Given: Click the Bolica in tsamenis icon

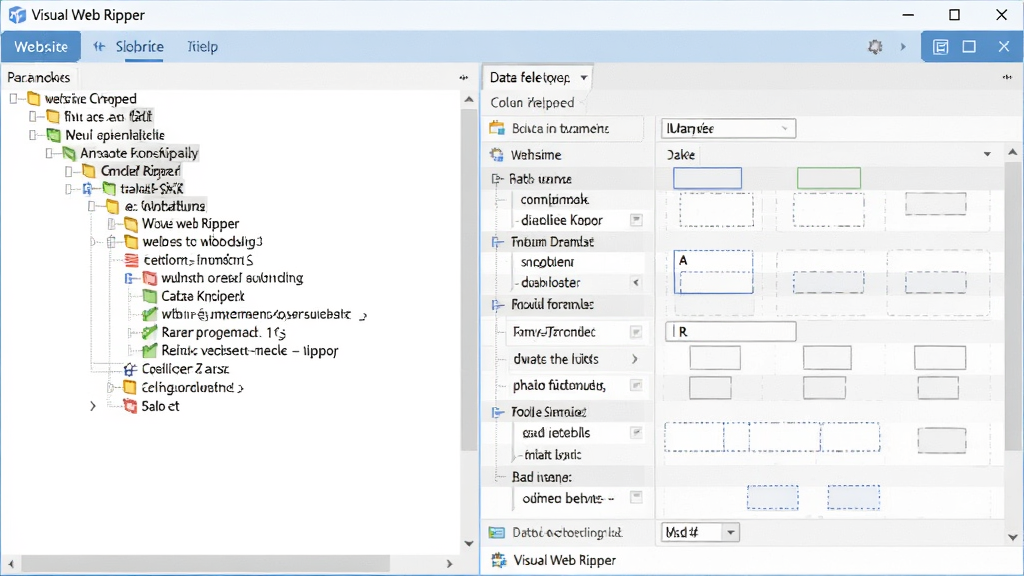Looking at the screenshot, I should 497,128.
